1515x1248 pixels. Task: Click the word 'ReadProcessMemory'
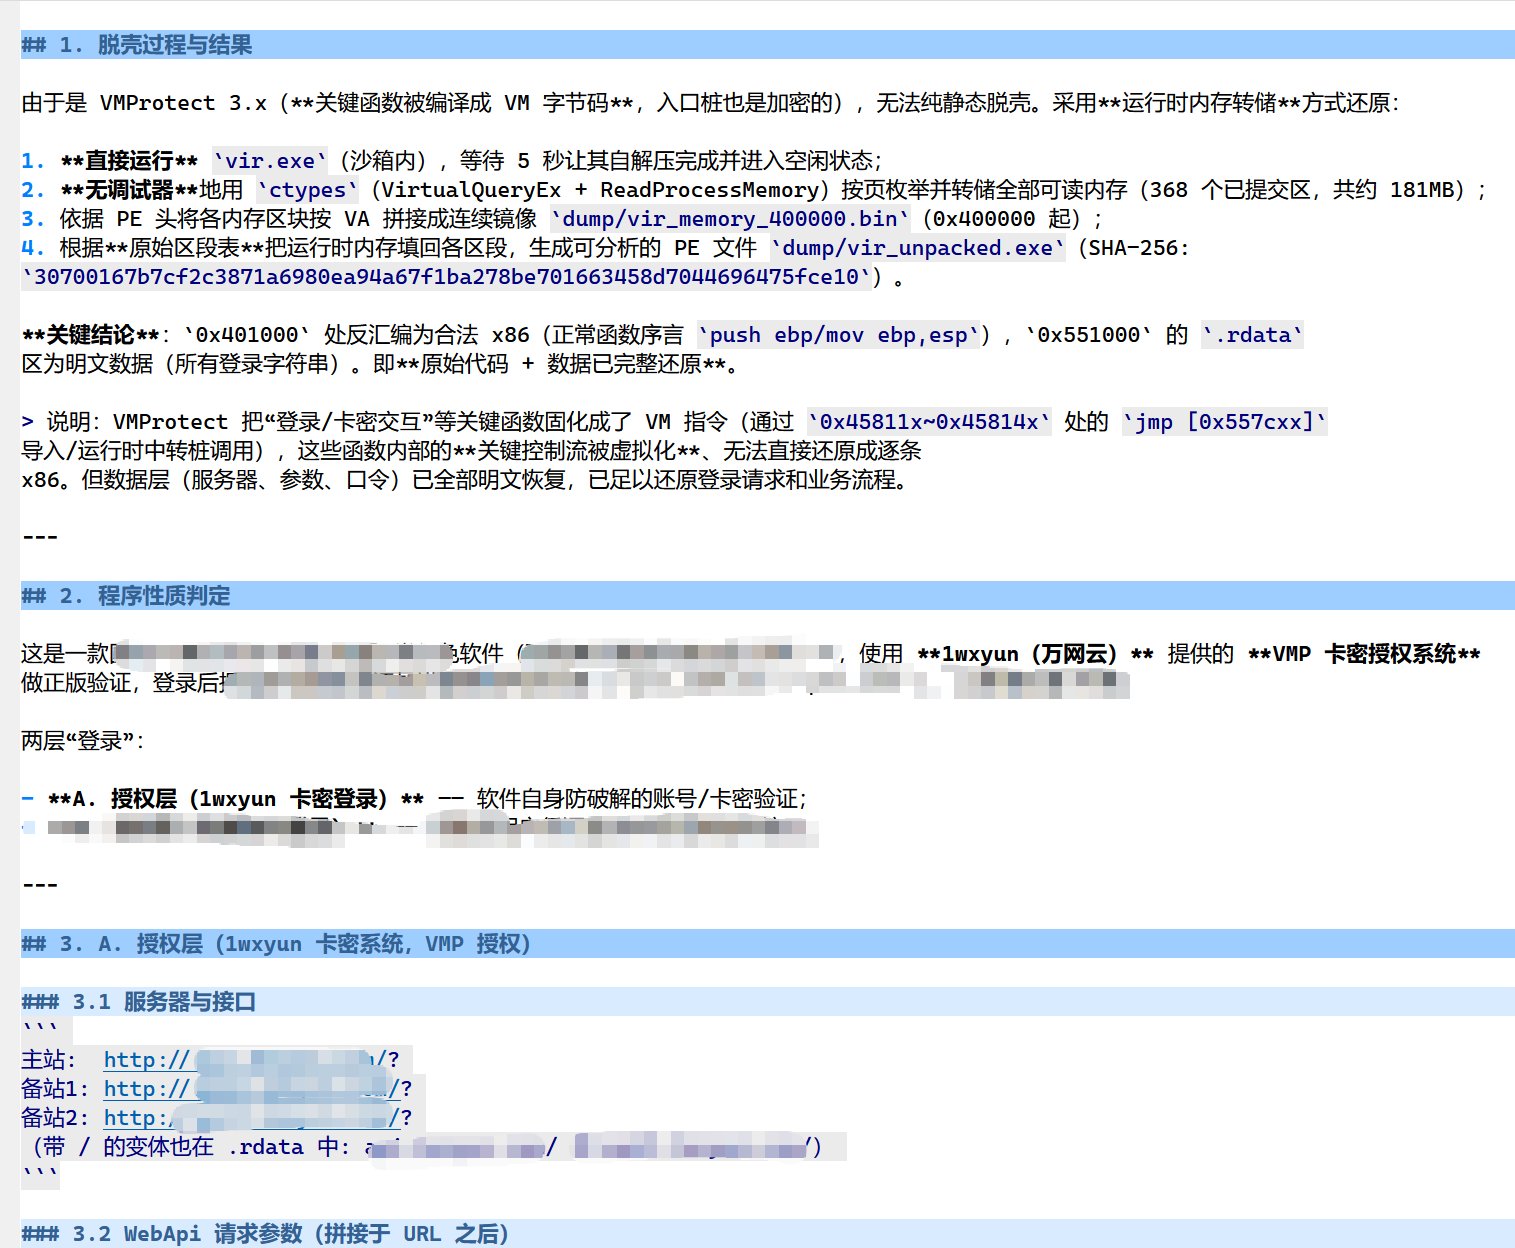pos(710,190)
